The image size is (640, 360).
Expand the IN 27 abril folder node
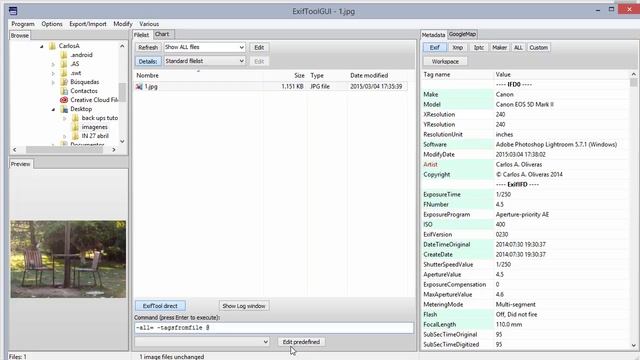point(64,136)
